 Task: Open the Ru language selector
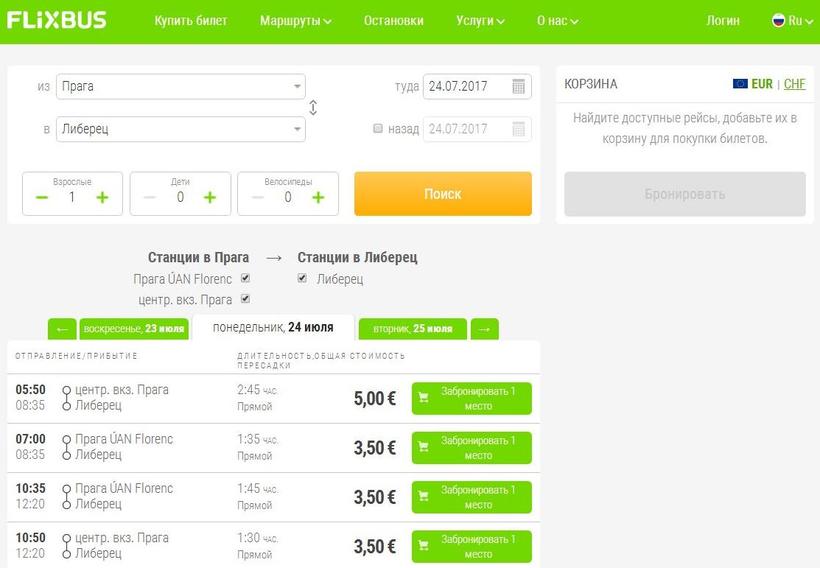click(x=792, y=21)
